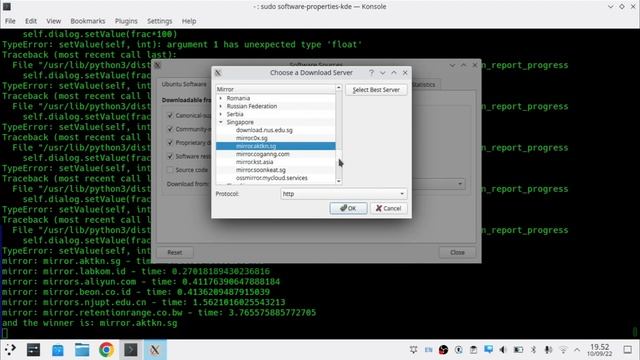Open the Settings menu in Konsole
Screen dimensions: 640x360
coord(160,21)
